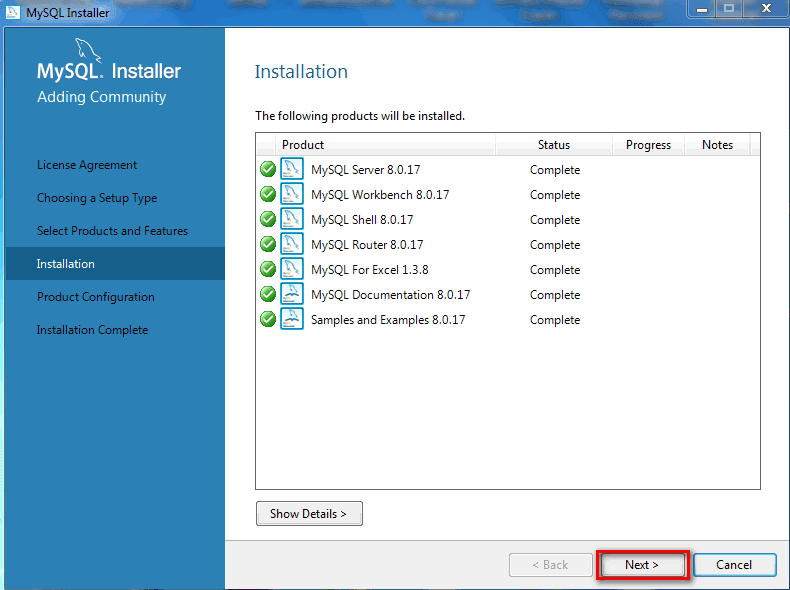Open Choosing a Setup Type step
The width and height of the screenshot is (790, 590).
click(x=97, y=198)
